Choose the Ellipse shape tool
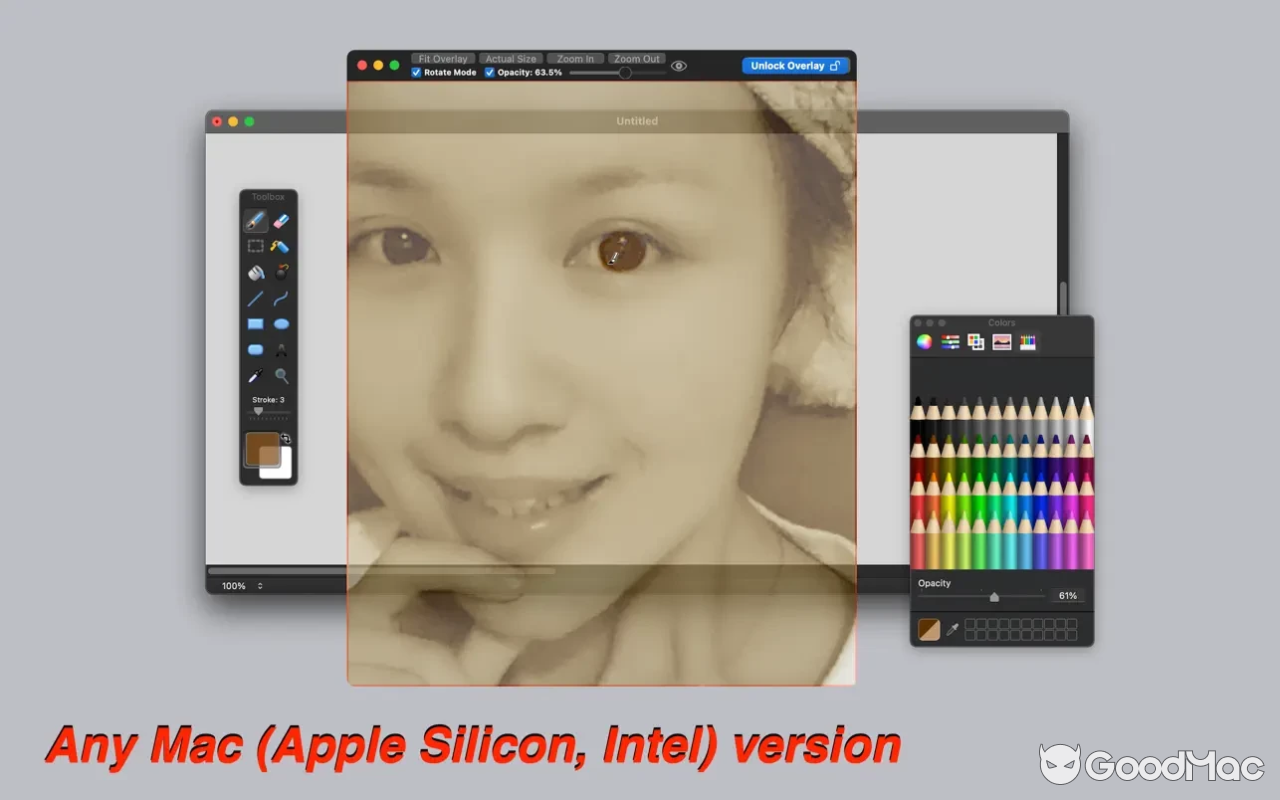 click(281, 324)
